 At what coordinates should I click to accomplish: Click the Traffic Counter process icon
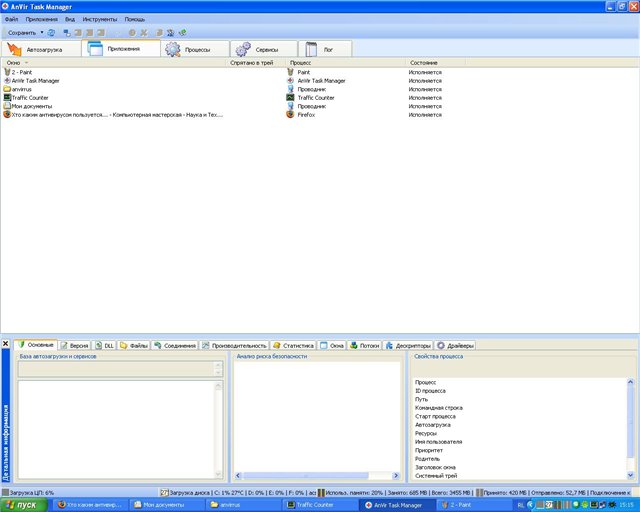tap(291, 98)
